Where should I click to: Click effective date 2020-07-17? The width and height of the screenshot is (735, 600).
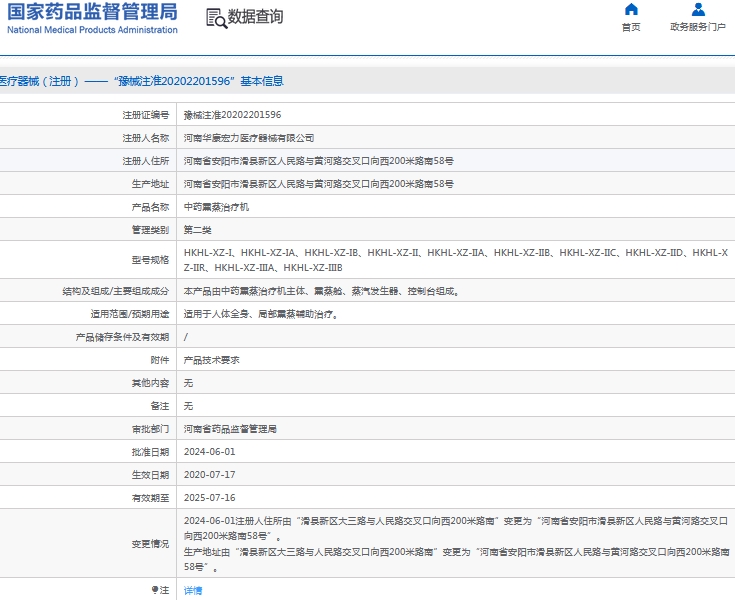(x=210, y=475)
